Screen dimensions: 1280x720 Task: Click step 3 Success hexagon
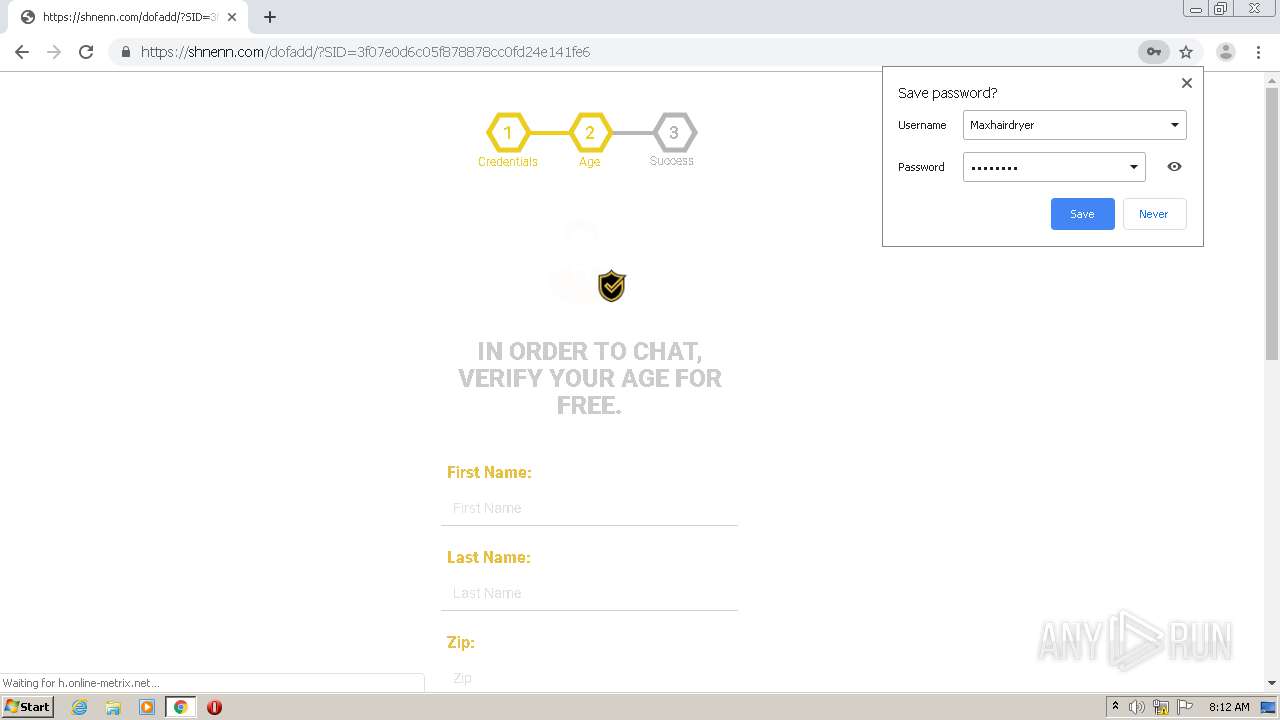click(x=674, y=132)
